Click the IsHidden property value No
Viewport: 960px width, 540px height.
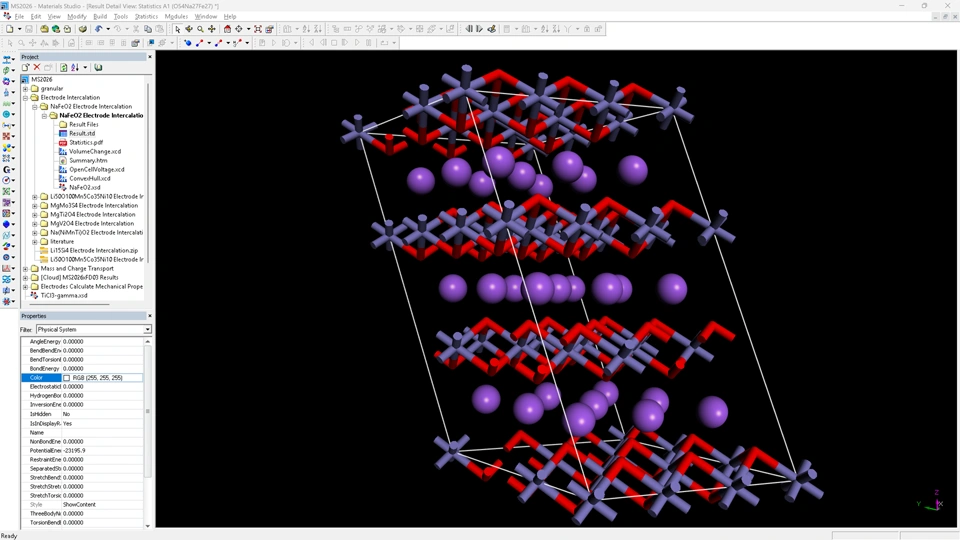(66, 414)
